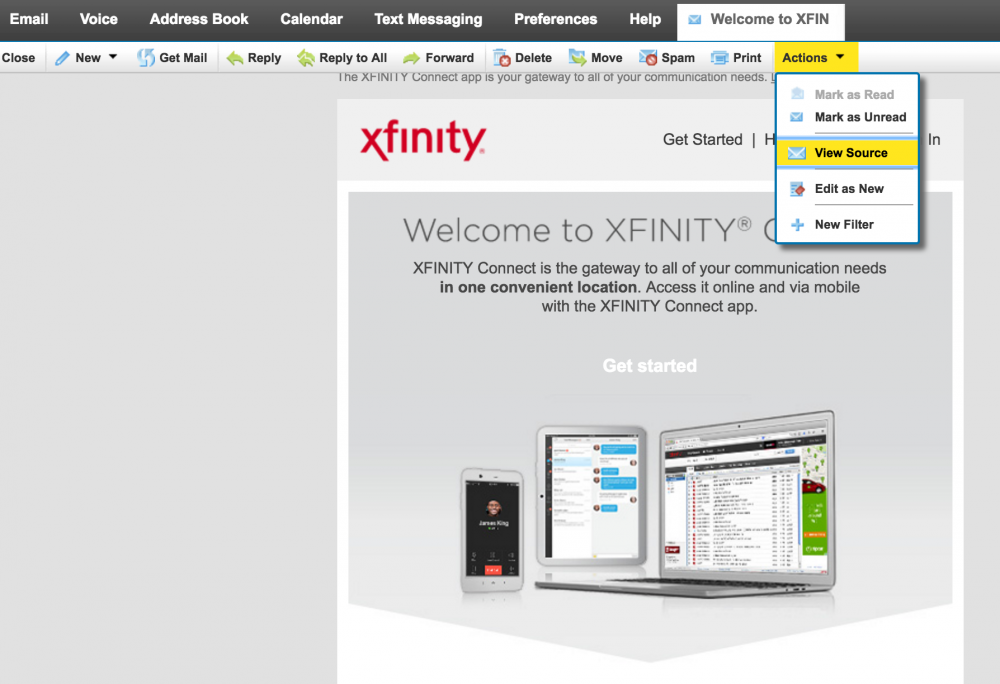Click the pencil icon next to New

pos(62,58)
